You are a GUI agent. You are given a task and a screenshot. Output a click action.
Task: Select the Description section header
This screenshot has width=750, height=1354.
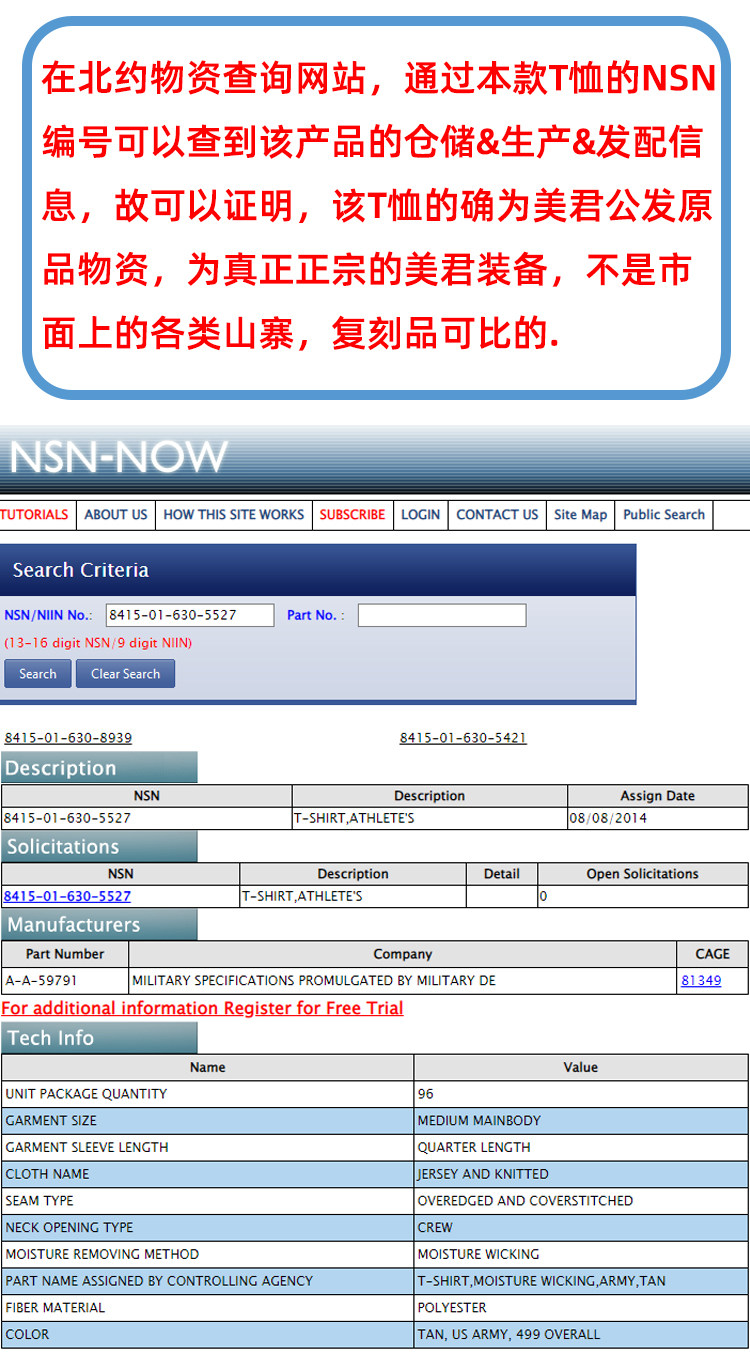99,768
